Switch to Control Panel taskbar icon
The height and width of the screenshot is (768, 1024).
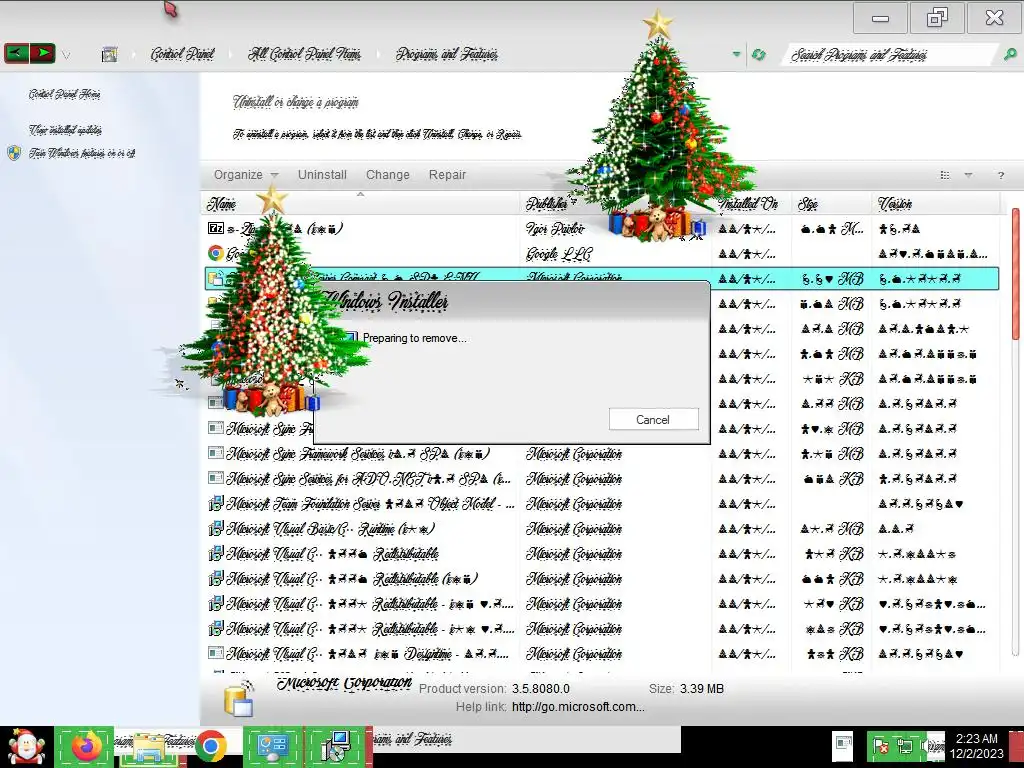tap(273, 746)
